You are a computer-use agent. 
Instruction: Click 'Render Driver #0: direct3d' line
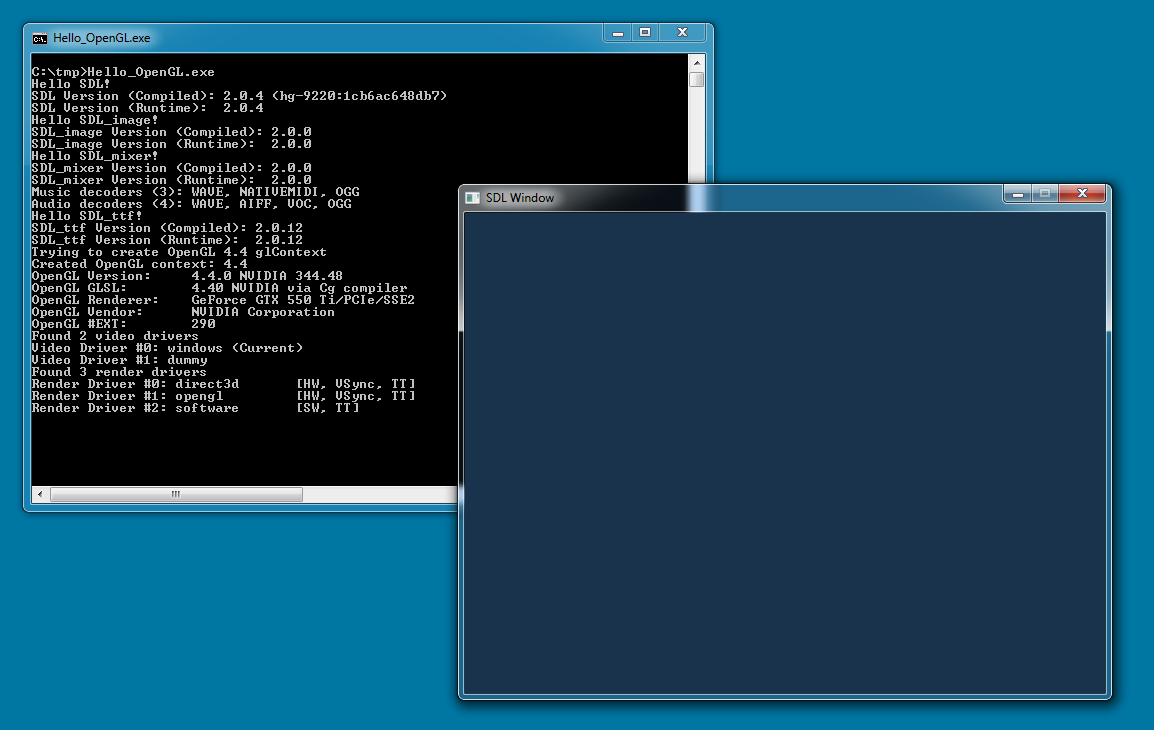coord(224,384)
